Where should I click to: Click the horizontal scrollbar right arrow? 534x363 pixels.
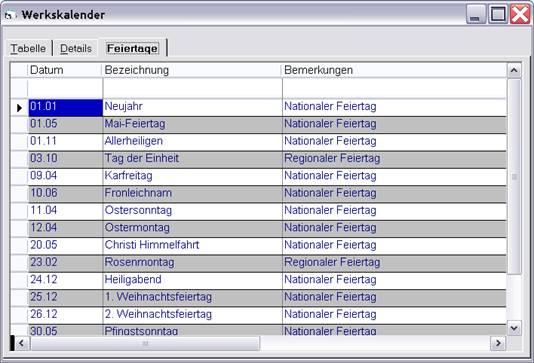tap(498, 343)
